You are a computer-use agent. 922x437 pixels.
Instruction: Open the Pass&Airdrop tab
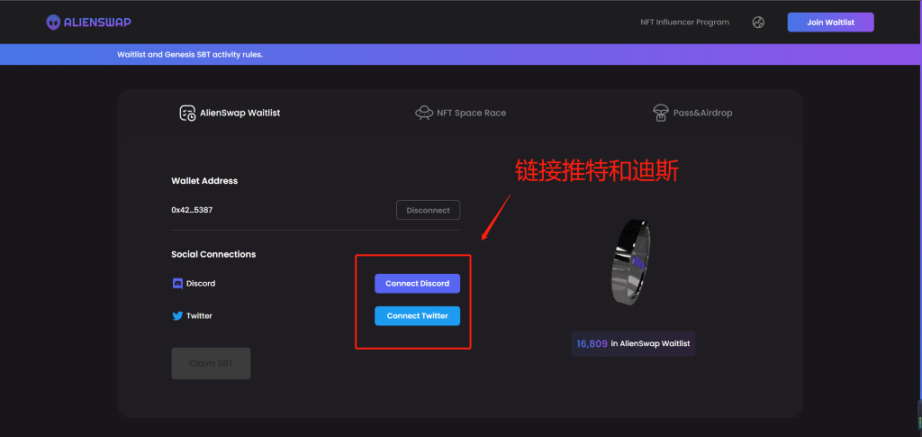(x=702, y=113)
